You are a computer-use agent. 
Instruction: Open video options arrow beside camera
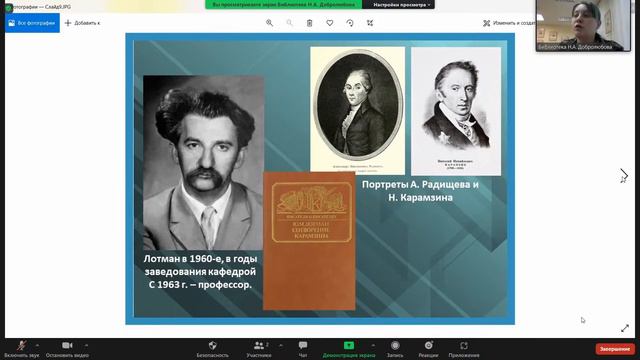point(86,345)
